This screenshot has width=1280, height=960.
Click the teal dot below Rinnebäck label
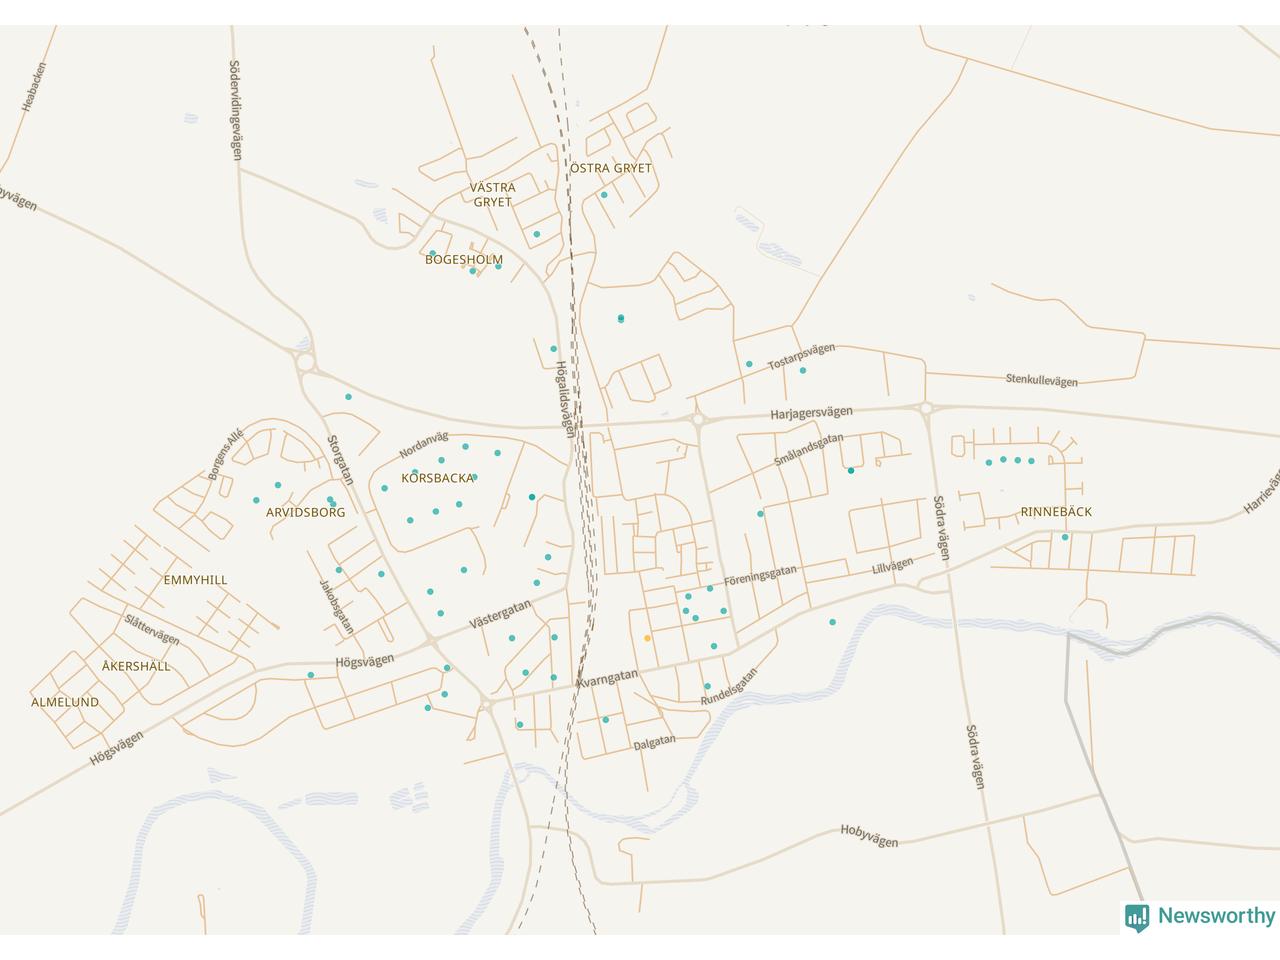click(1065, 537)
